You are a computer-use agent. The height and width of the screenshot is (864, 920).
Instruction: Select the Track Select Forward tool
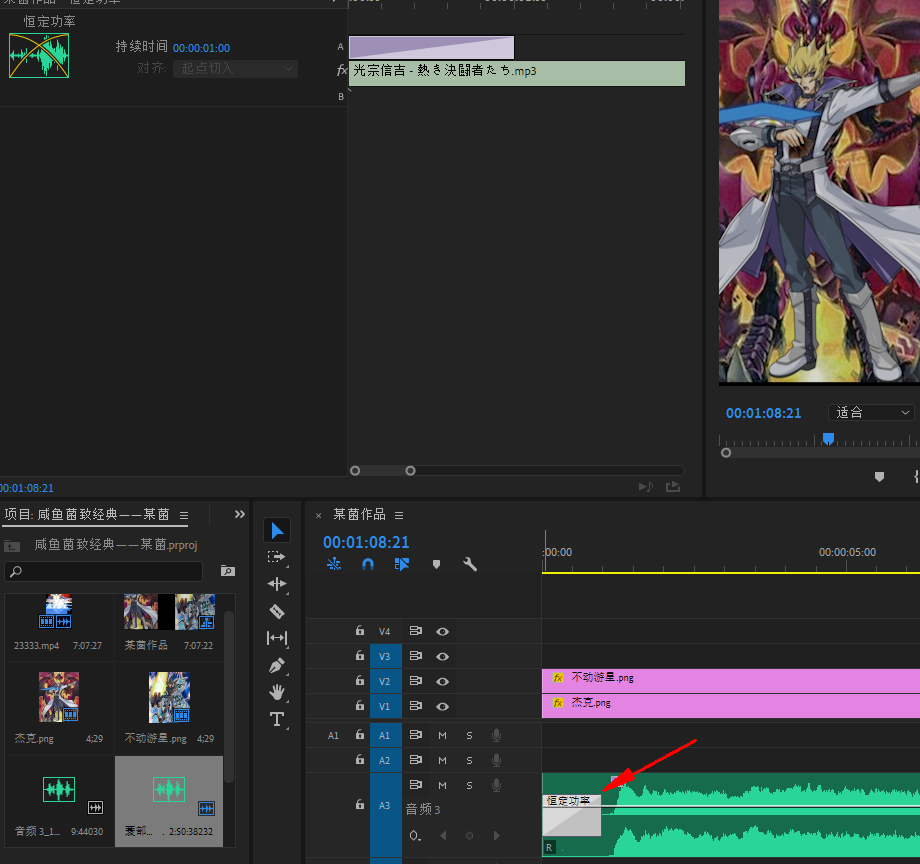coord(276,557)
